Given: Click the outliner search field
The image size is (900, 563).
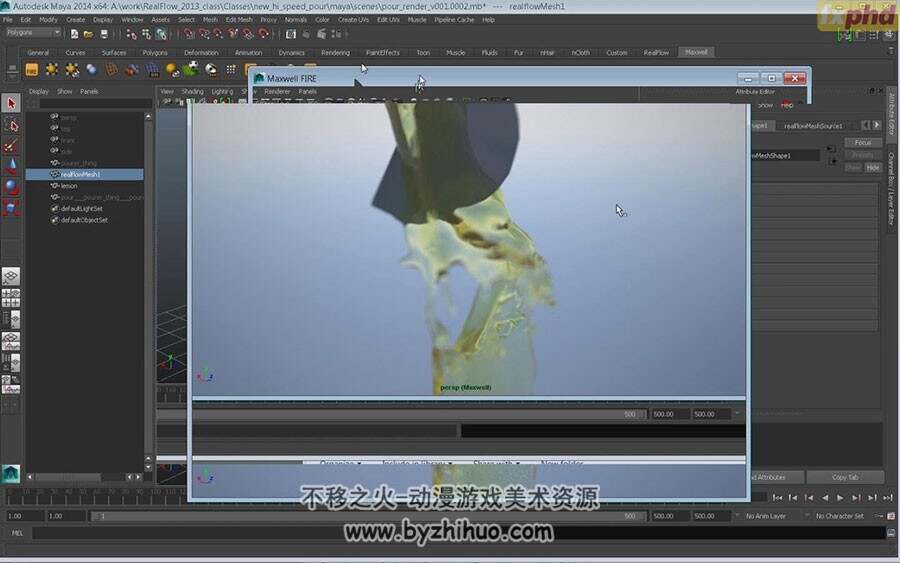Looking at the screenshot, I should pyautogui.click(x=95, y=104).
